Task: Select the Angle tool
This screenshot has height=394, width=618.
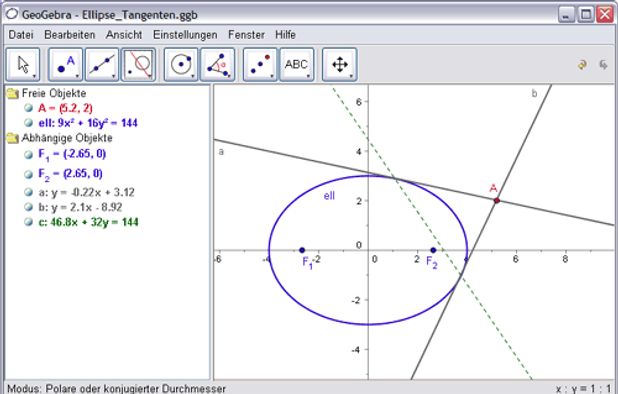Action: point(218,65)
